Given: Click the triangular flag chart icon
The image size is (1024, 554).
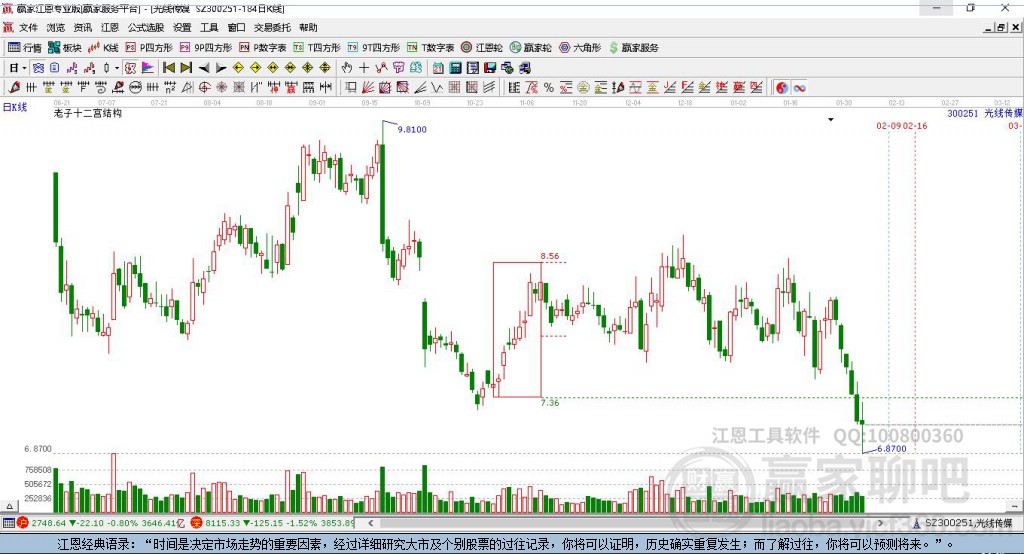Looking at the screenshot, I should coord(148,68).
